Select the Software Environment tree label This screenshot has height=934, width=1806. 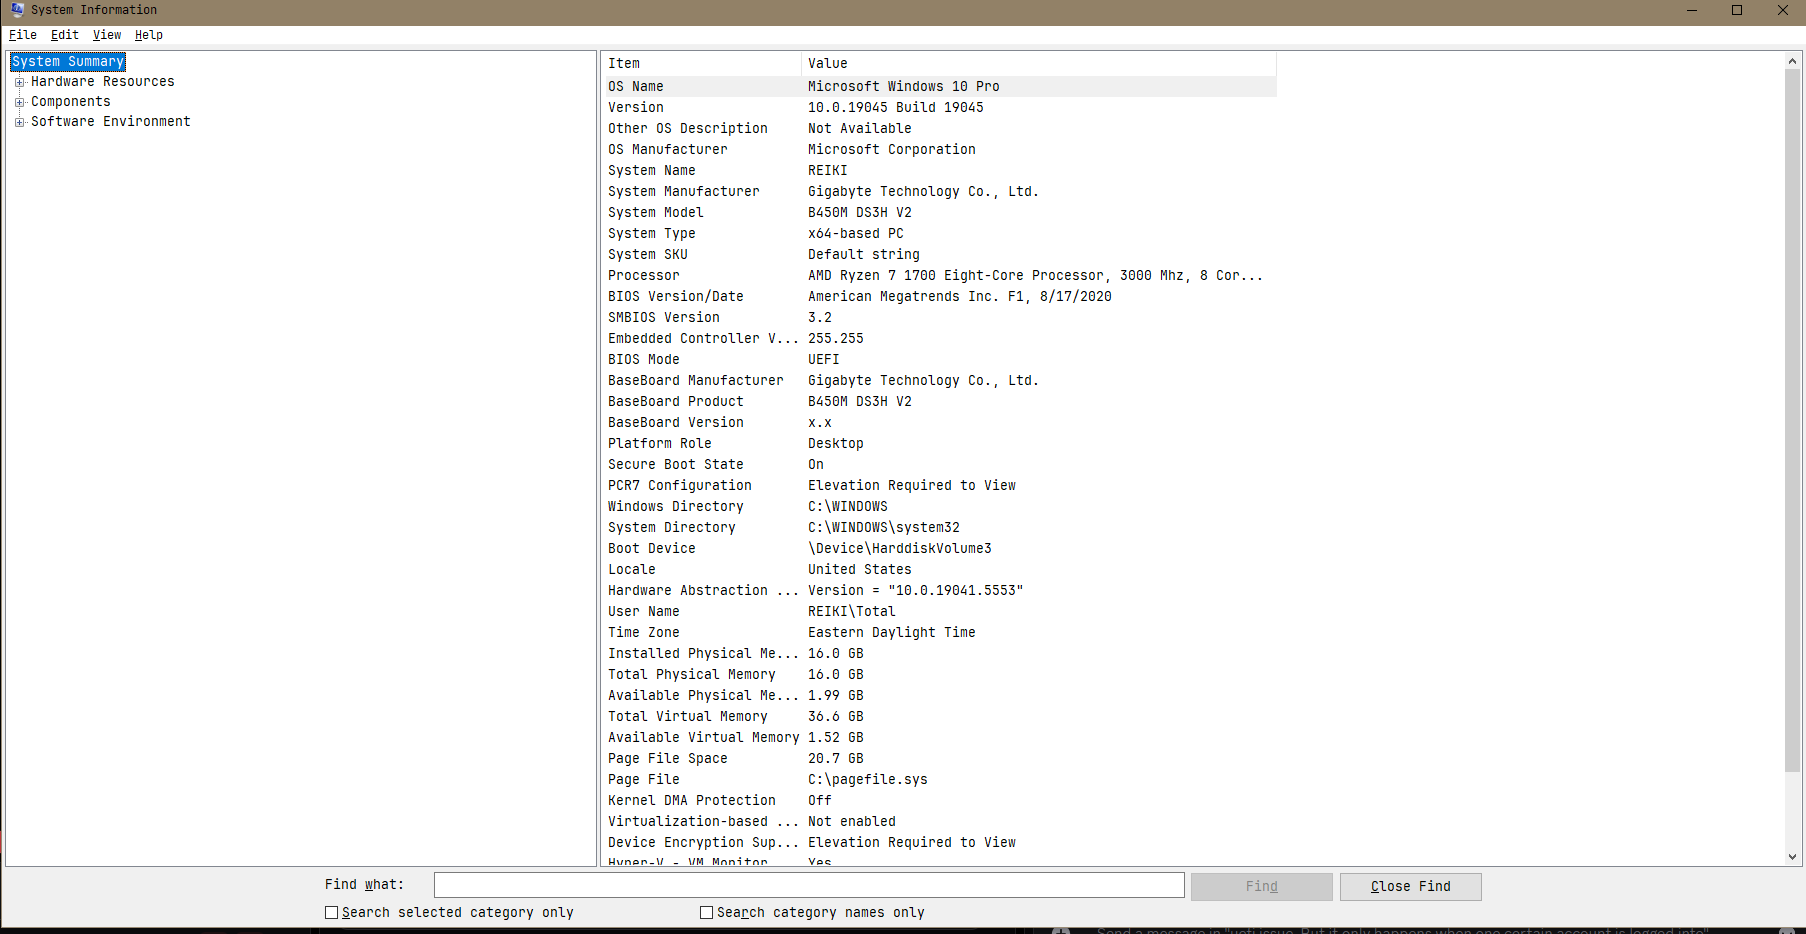(x=111, y=122)
